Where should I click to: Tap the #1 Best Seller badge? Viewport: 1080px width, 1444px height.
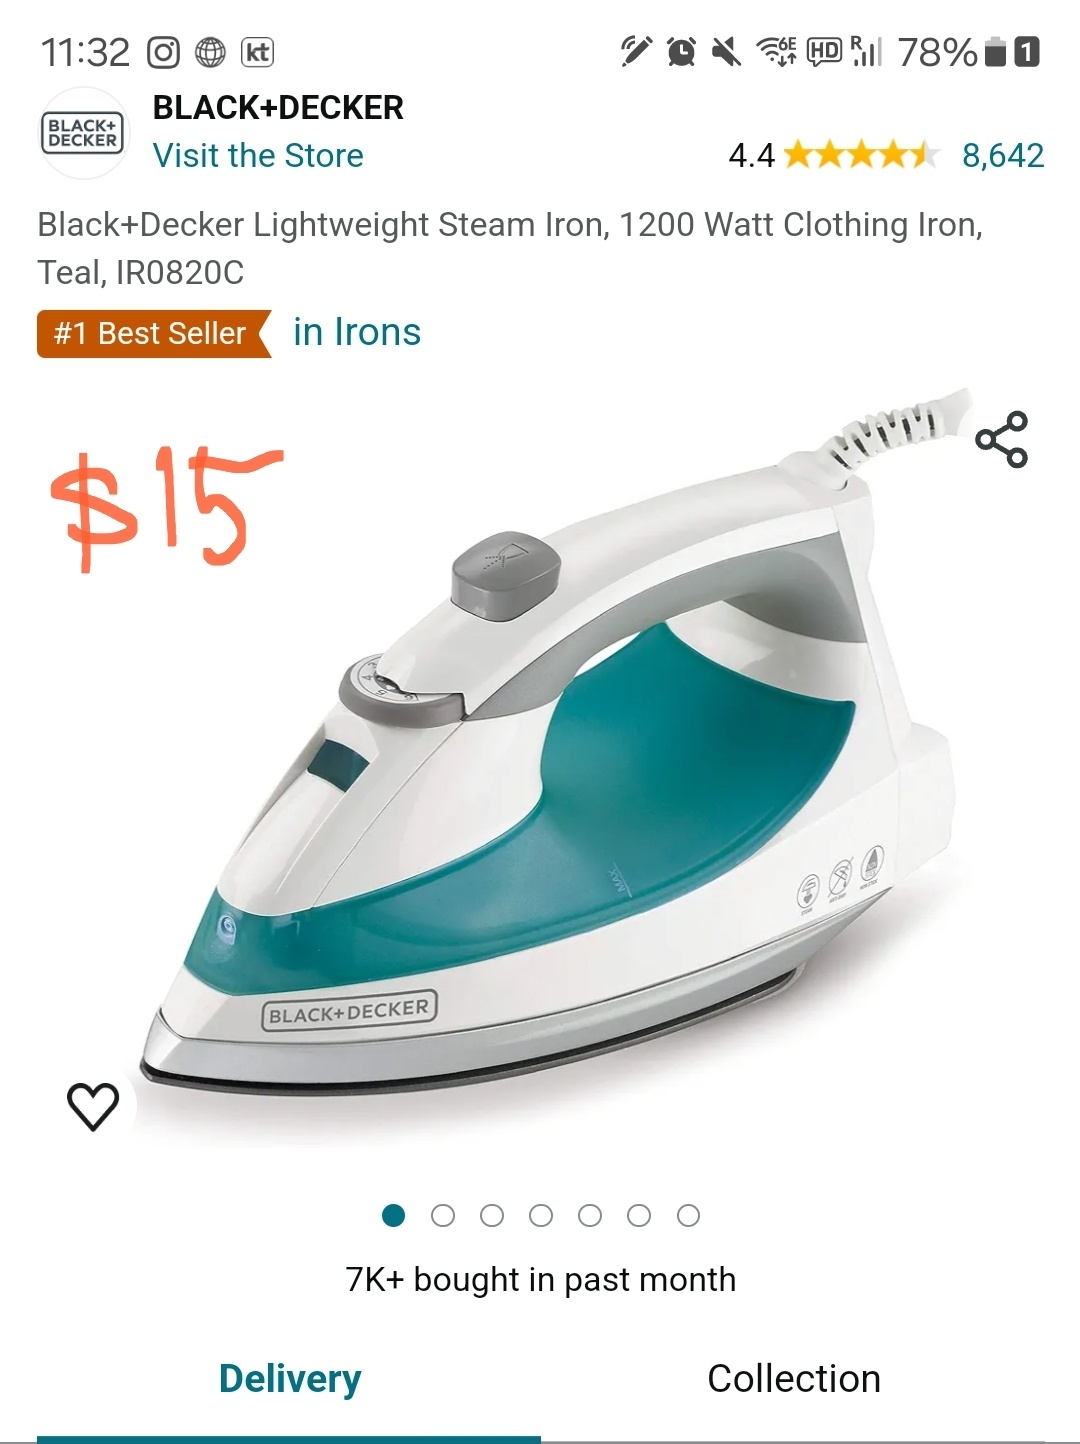154,333
